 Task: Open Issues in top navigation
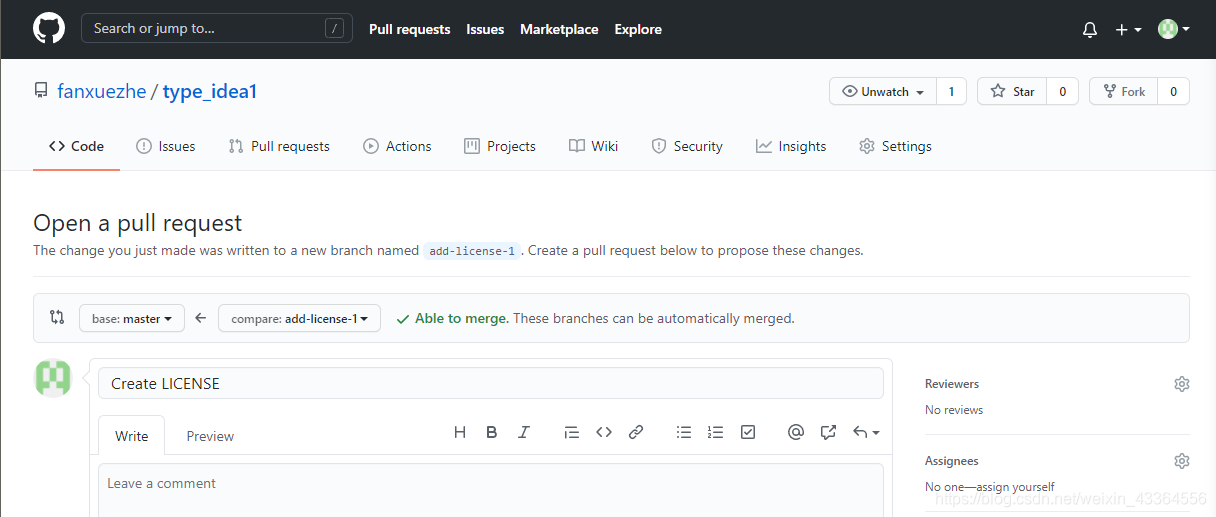click(485, 29)
